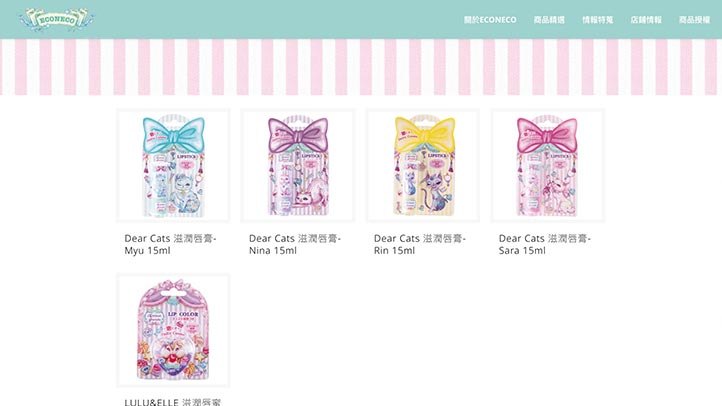Screen dimensions: 722x406
Task: Open the 店鋪情報 navigation link
Action: pyautogui.click(x=646, y=20)
